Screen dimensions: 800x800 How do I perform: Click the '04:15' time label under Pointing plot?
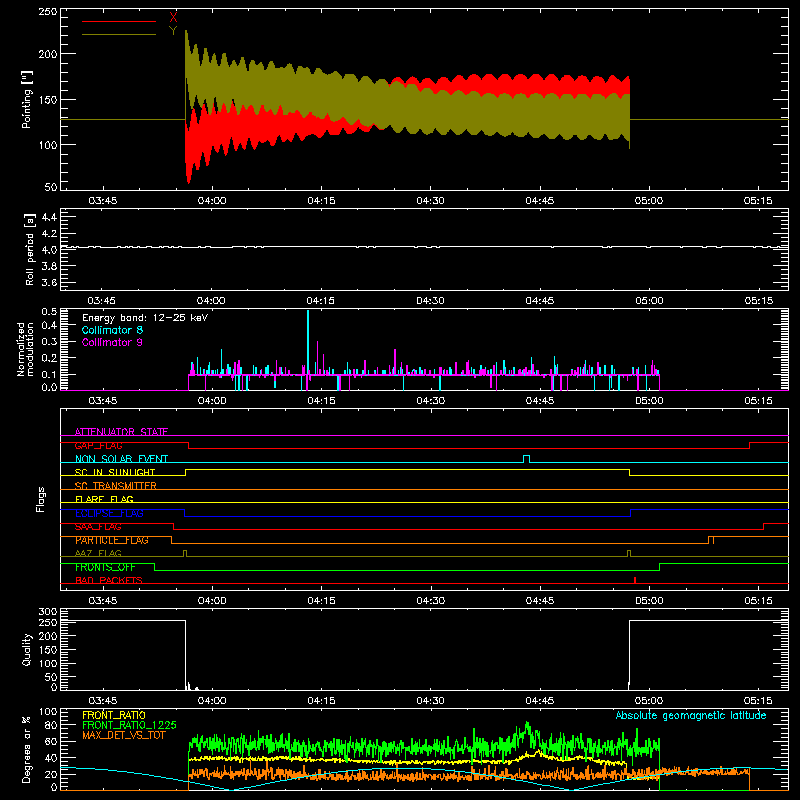pos(321,201)
